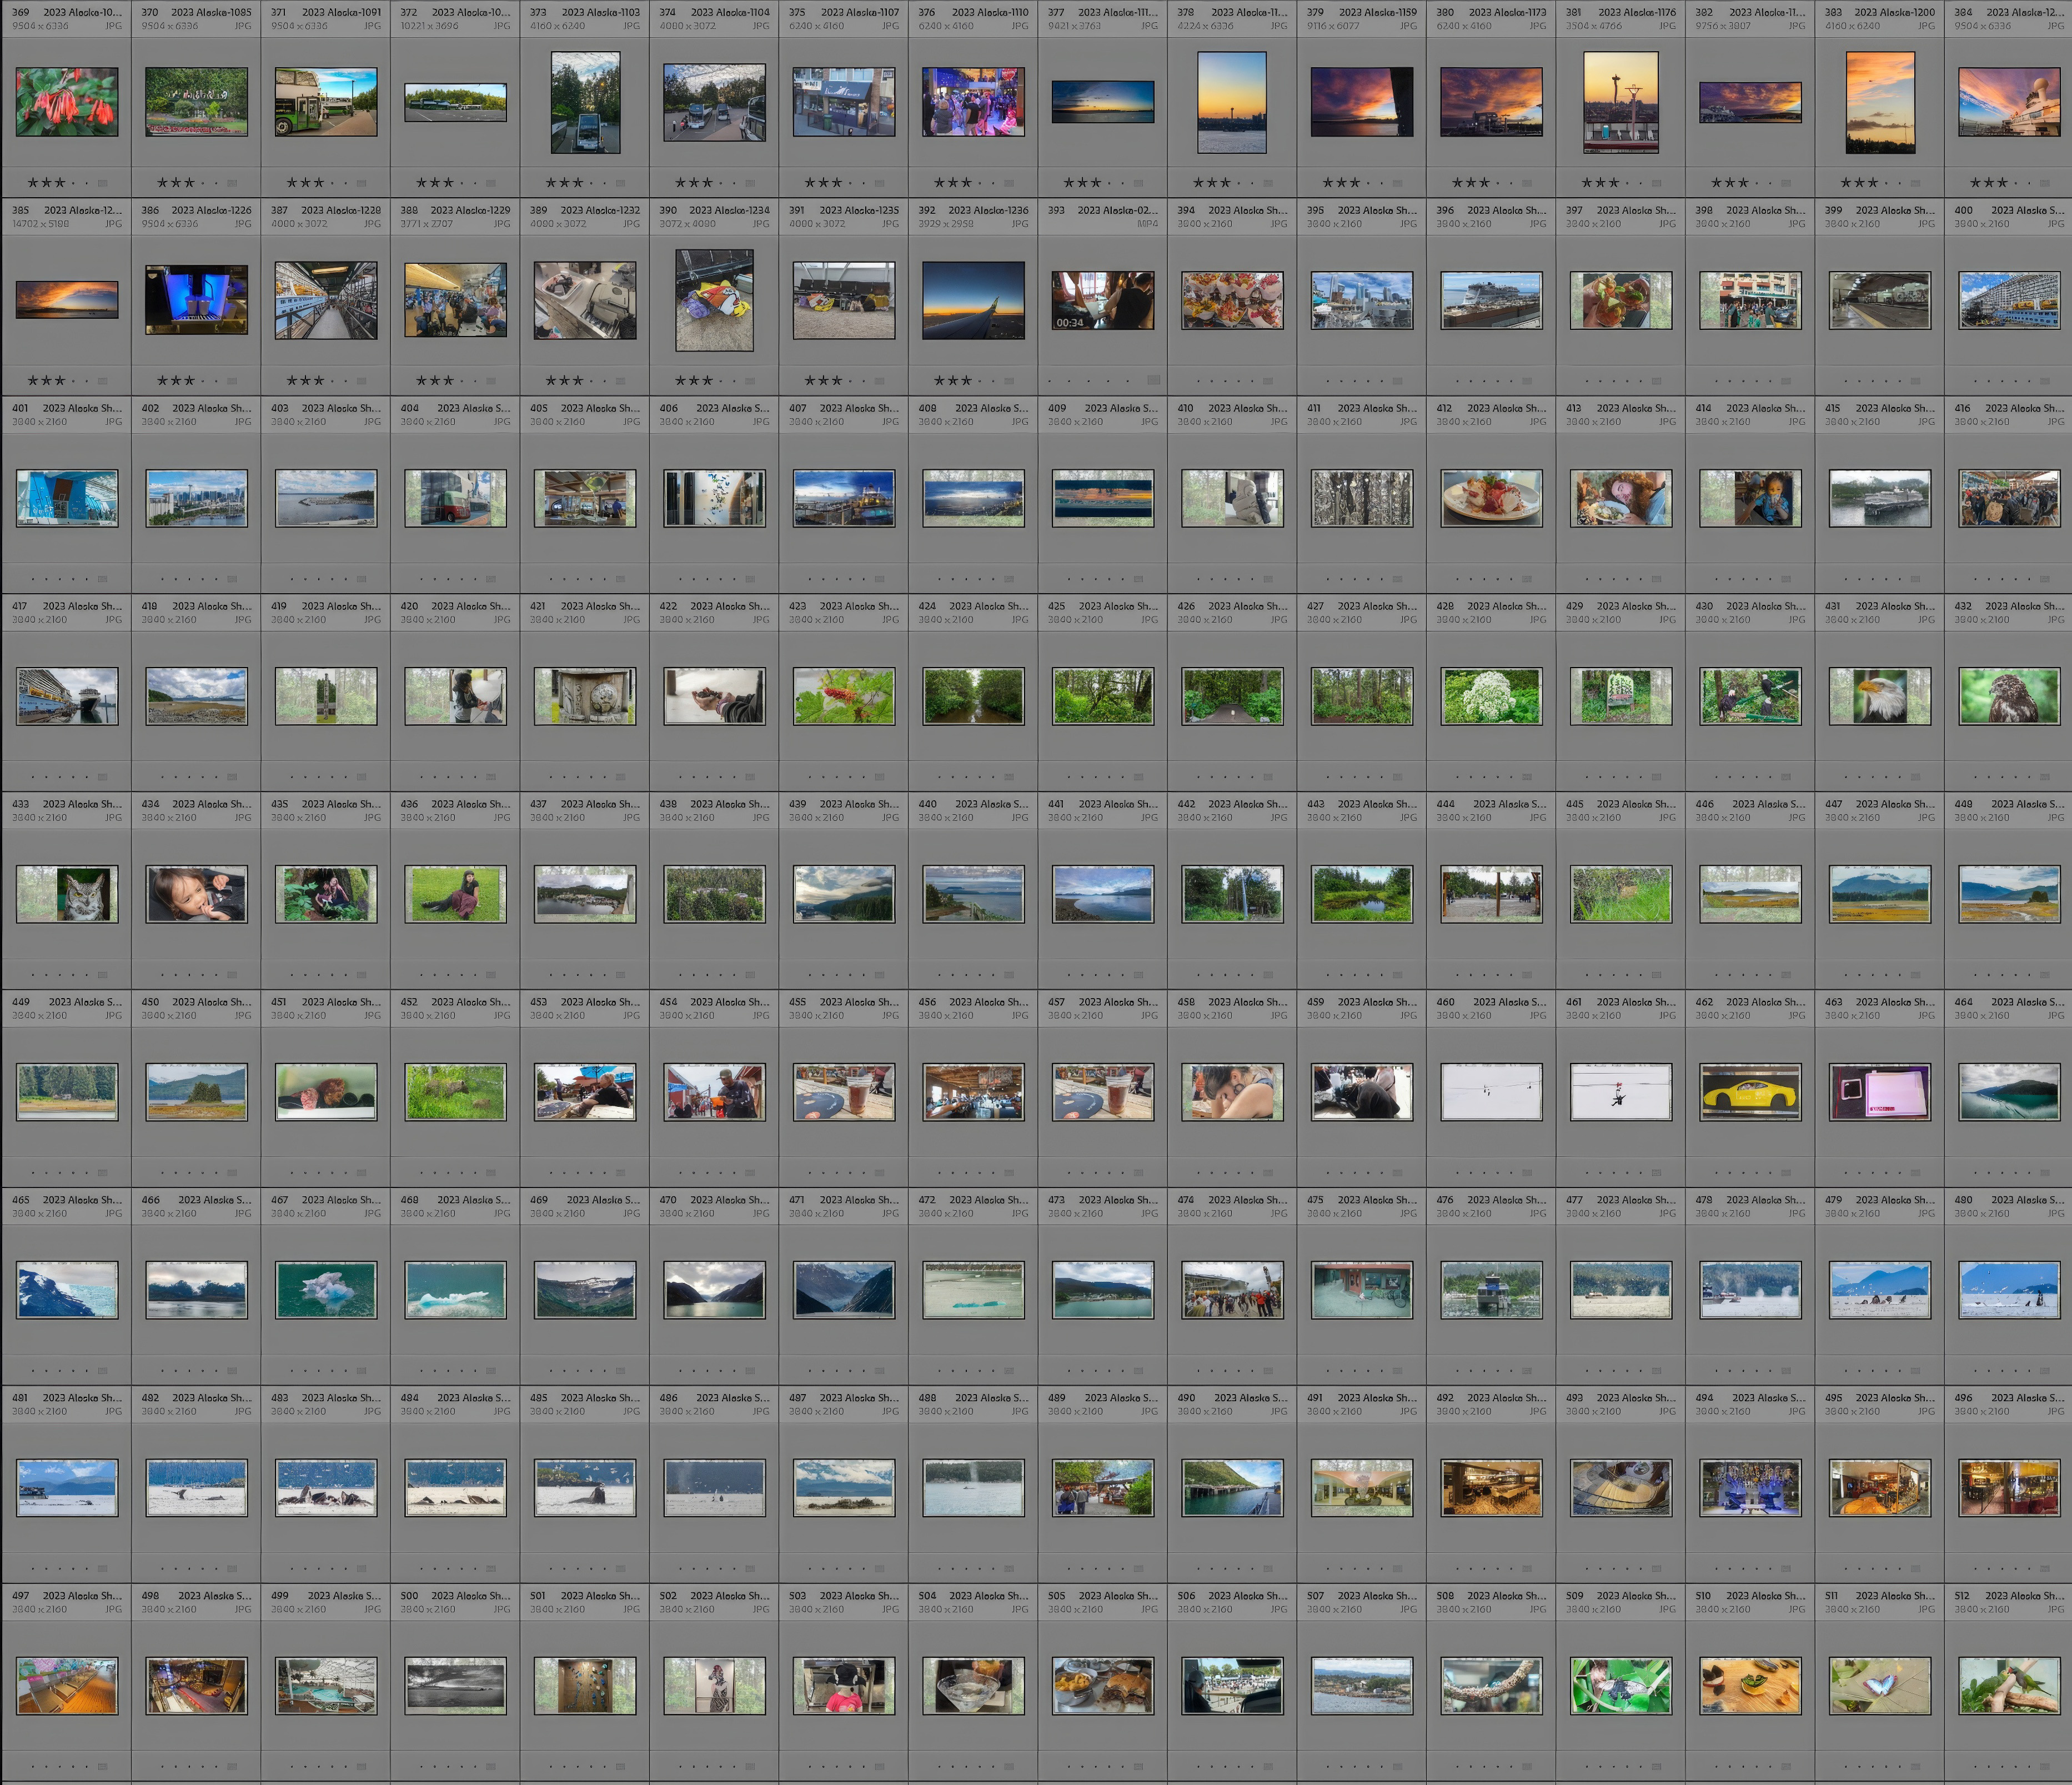Select the video clip thumbnail 393
Screen dimensions: 2072x1785
1102,300
